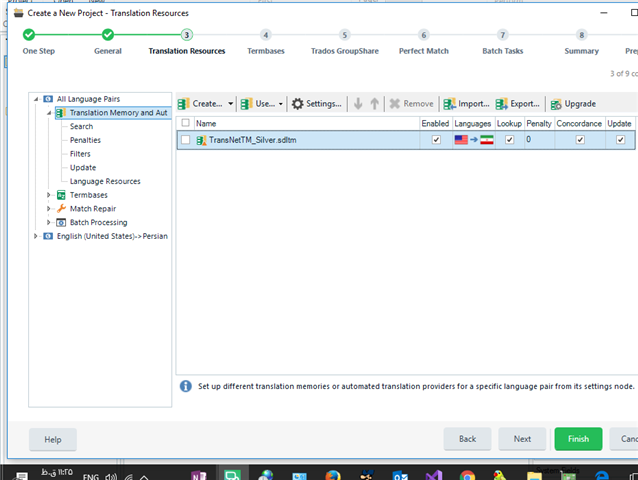Go to the Translation Resources wizard step
Image resolution: width=638 pixels, height=480 pixels.
click(187, 35)
